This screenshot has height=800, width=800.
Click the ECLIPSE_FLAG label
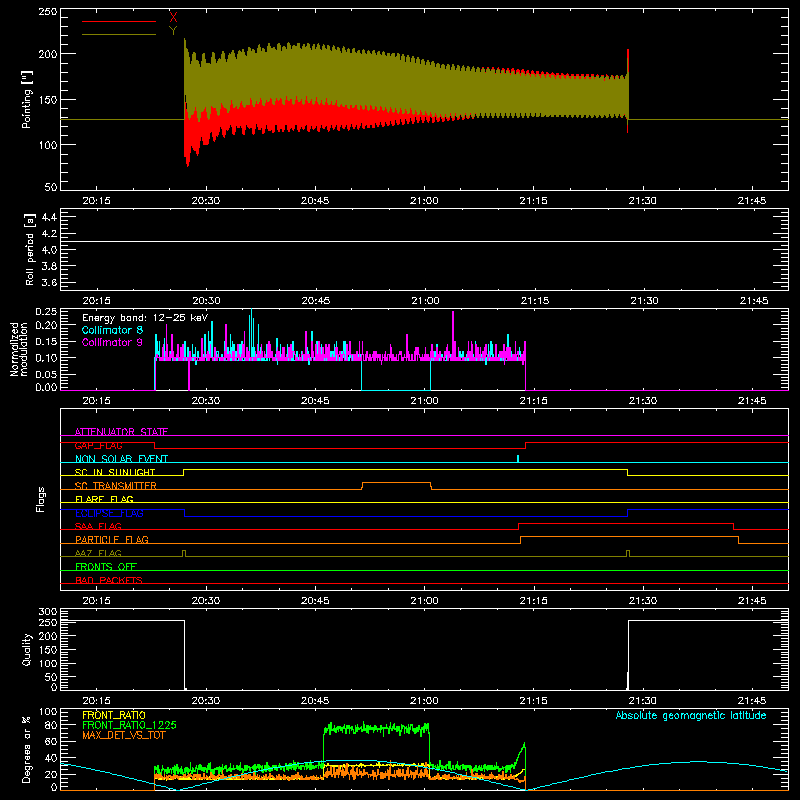109,513
